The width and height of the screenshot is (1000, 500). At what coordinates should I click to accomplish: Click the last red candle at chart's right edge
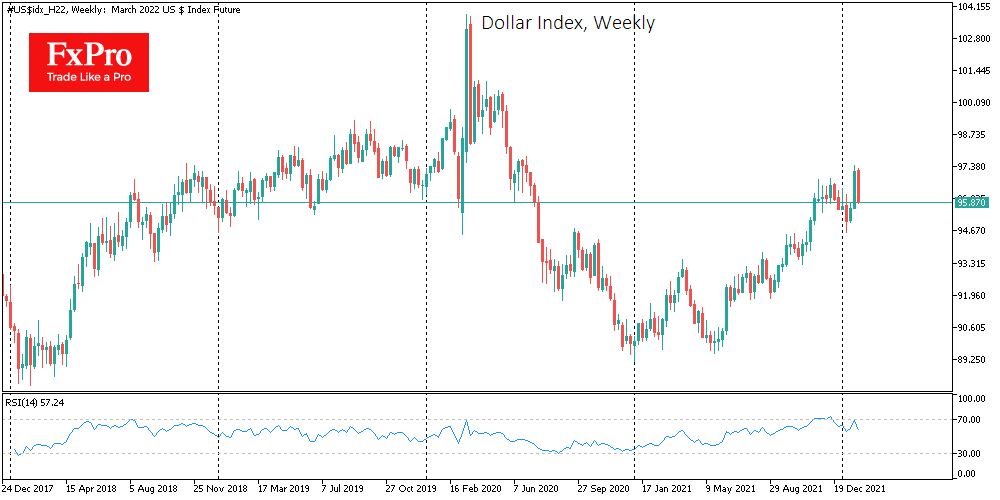(858, 186)
